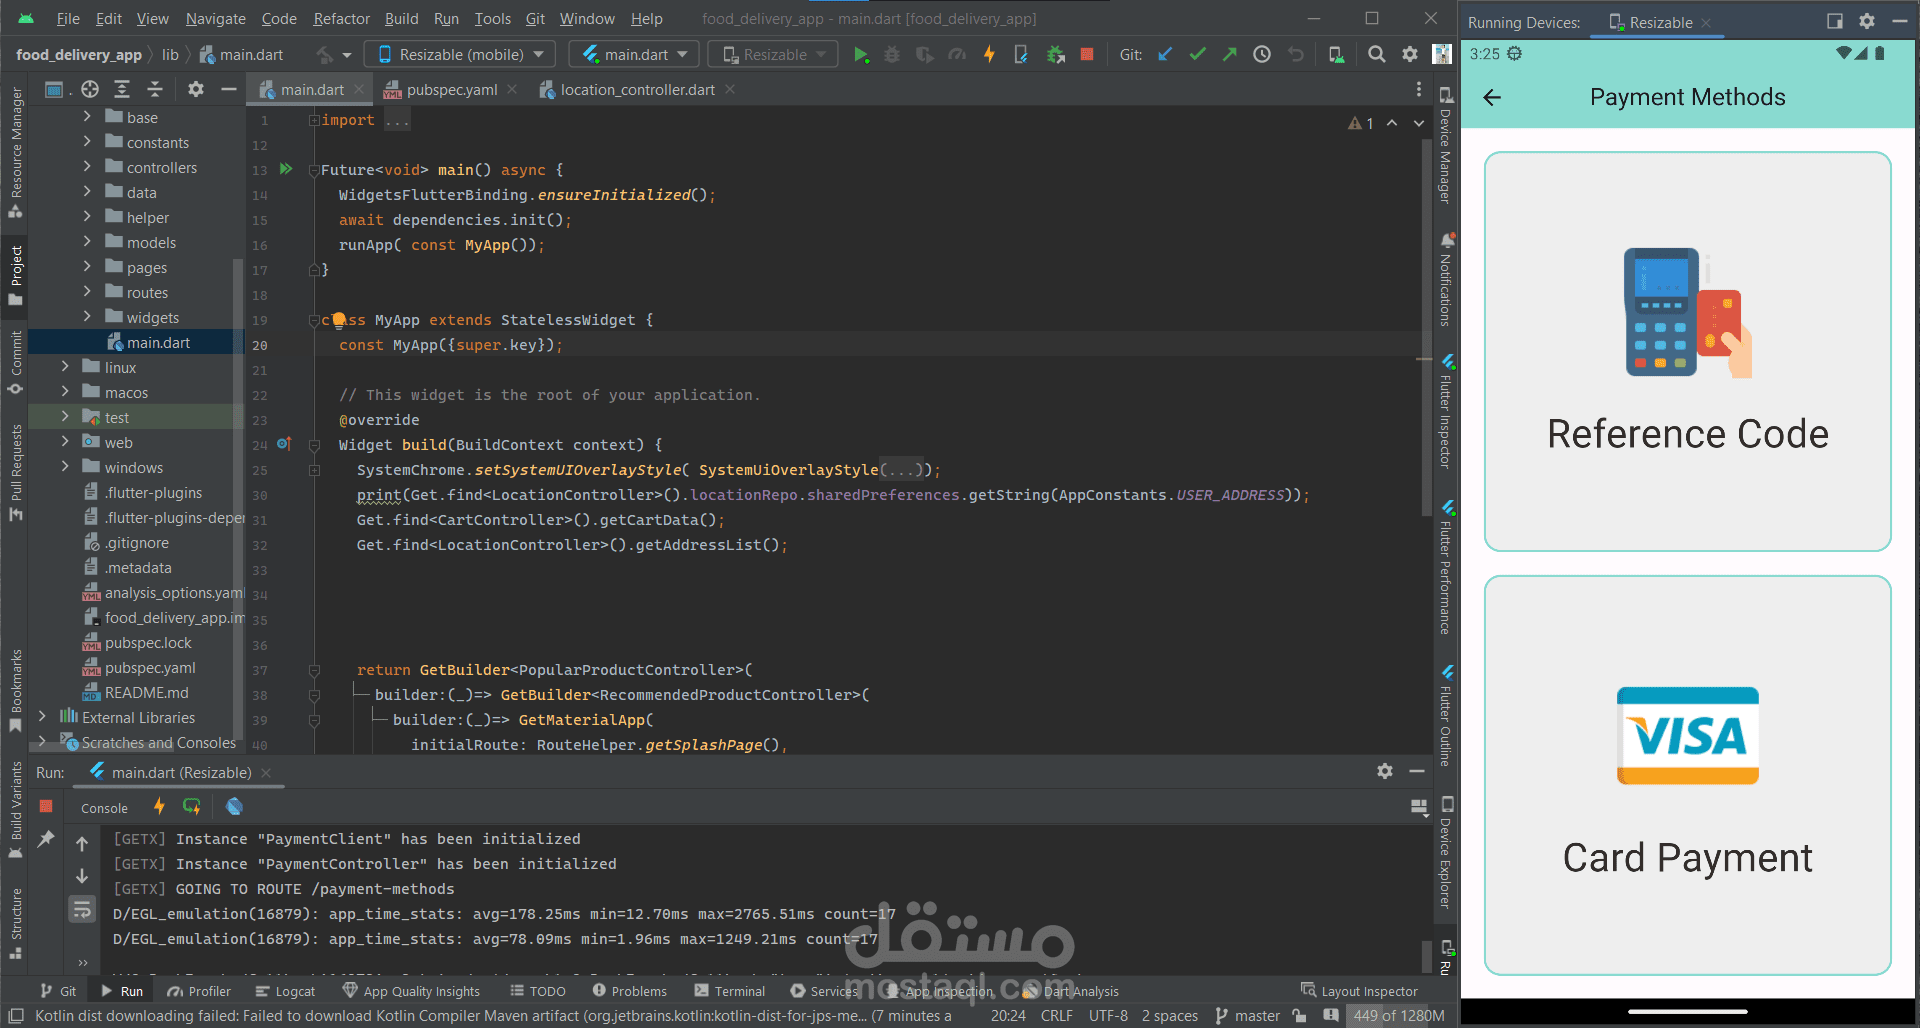Expand the windows folder in the project tree
The image size is (1920, 1028).
point(65,467)
